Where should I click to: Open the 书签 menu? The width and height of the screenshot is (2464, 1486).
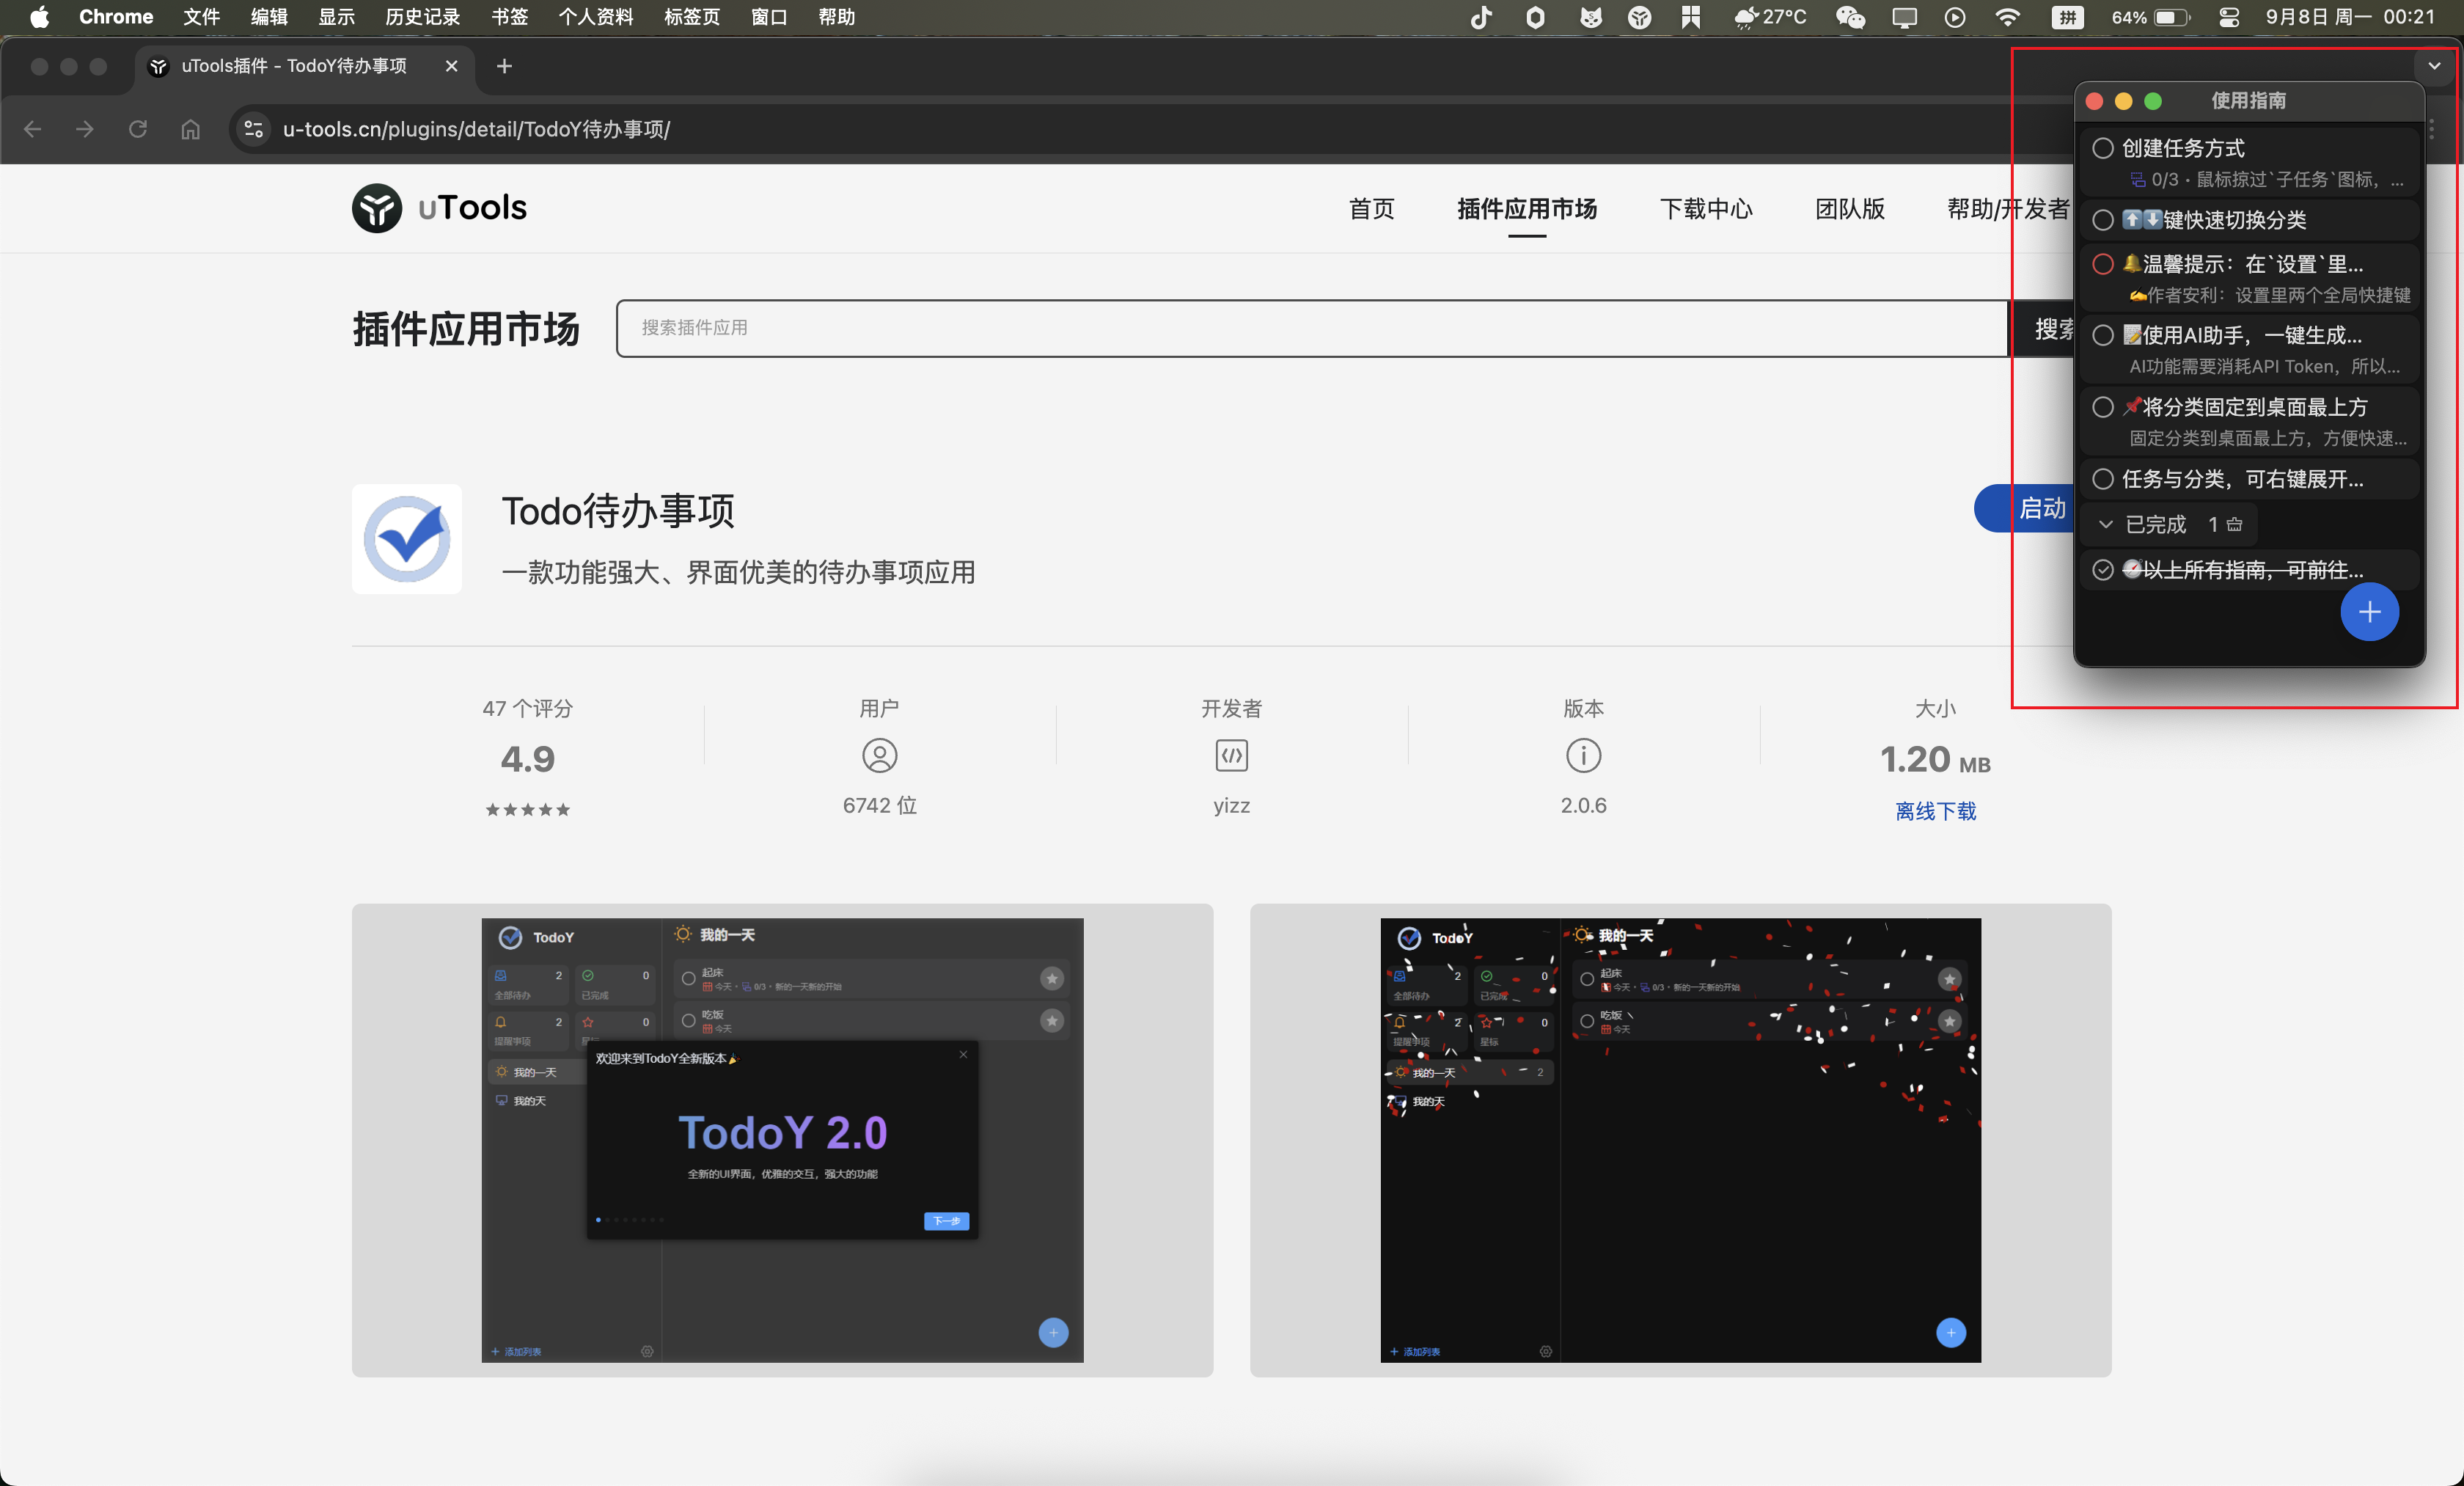[510, 17]
